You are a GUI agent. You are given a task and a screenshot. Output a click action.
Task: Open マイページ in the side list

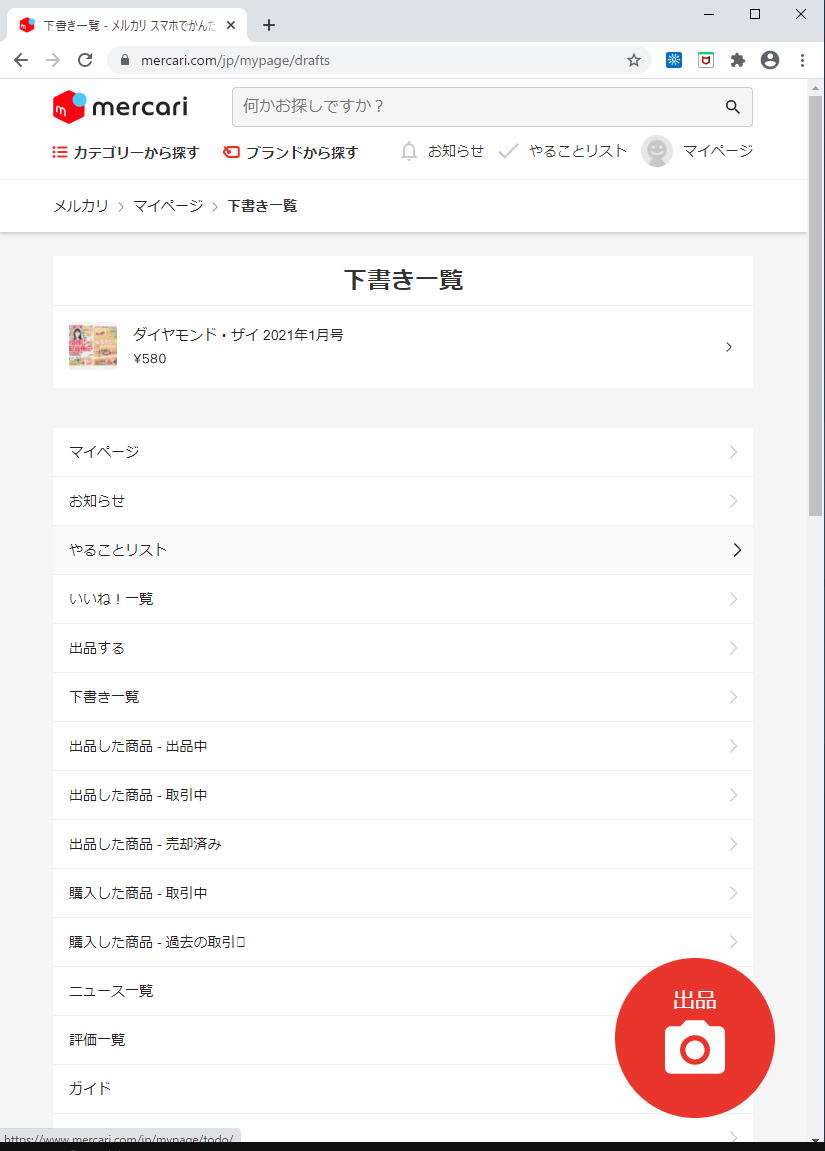[403, 452]
